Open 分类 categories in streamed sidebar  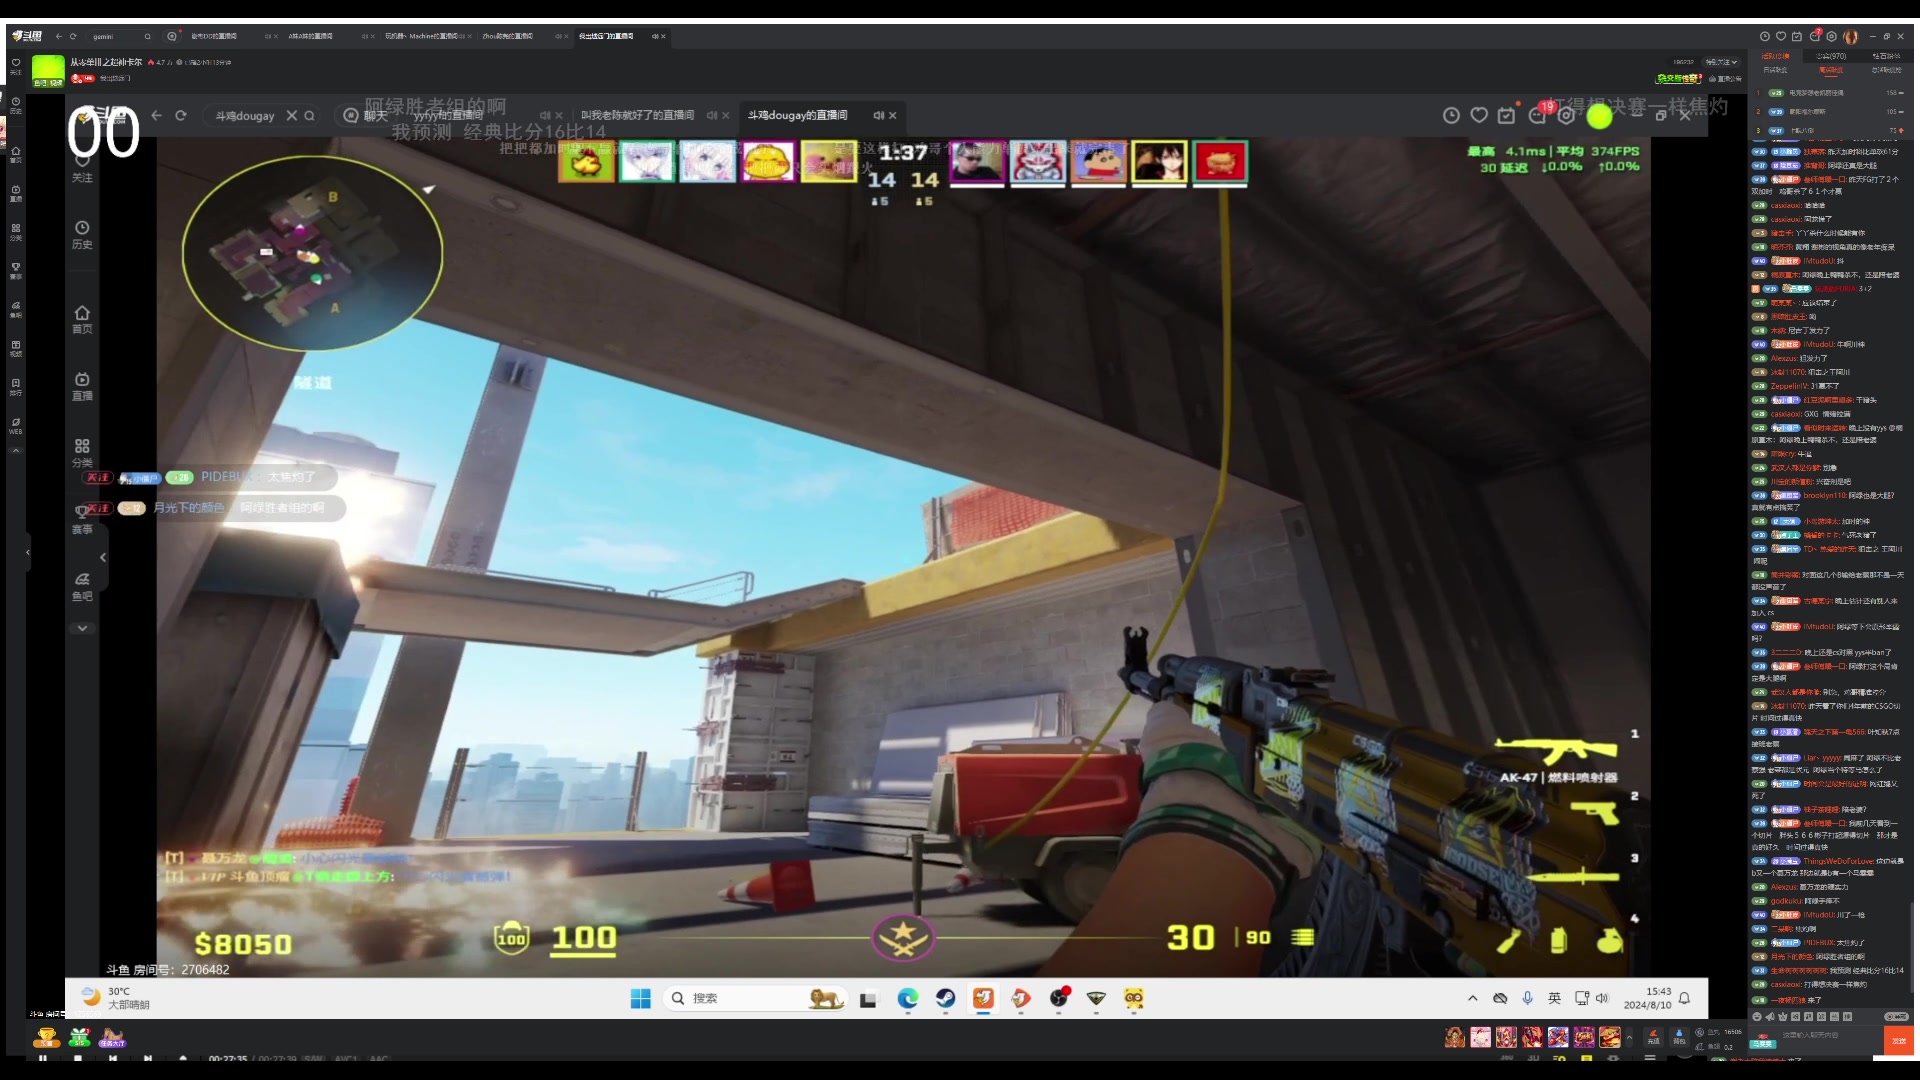click(82, 453)
